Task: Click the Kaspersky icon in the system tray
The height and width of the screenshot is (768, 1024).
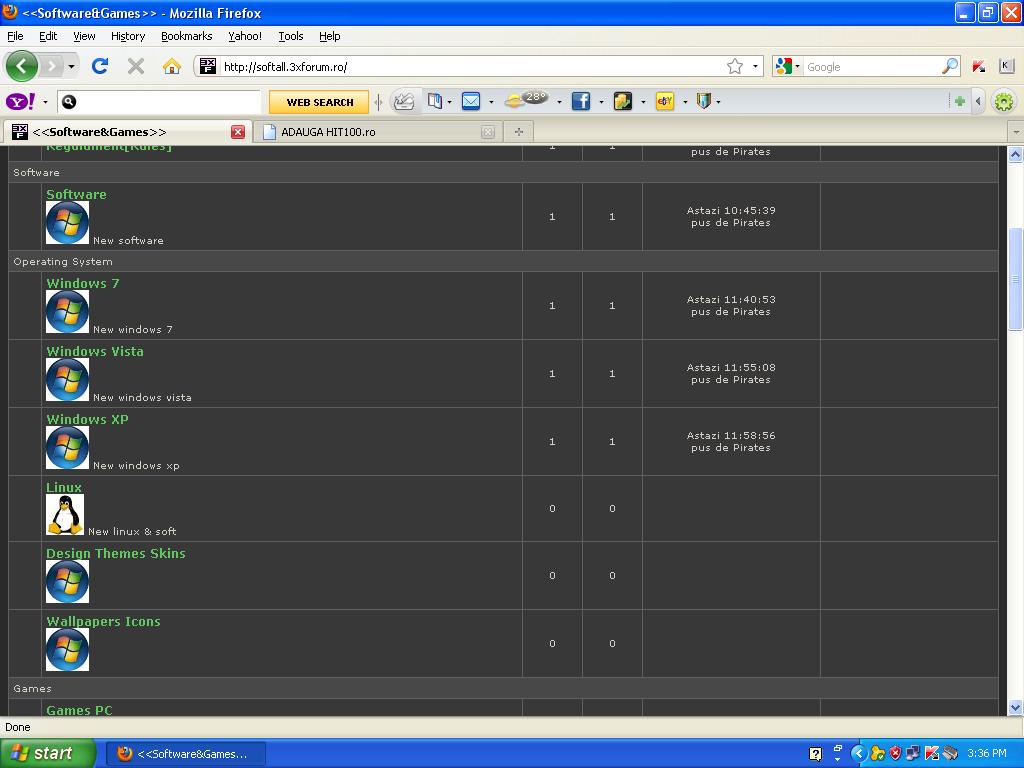Action: tap(931, 754)
